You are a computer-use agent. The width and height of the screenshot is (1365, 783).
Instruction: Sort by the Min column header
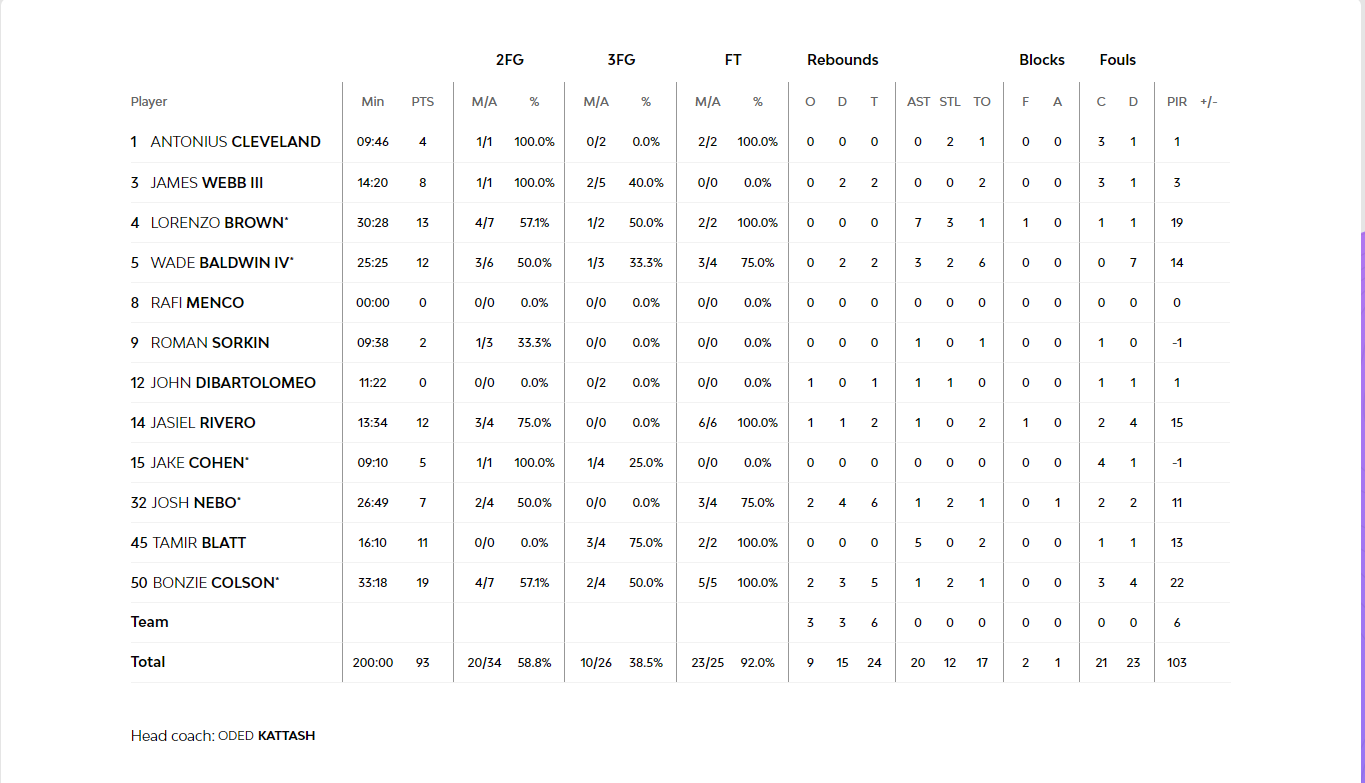pyautogui.click(x=373, y=102)
